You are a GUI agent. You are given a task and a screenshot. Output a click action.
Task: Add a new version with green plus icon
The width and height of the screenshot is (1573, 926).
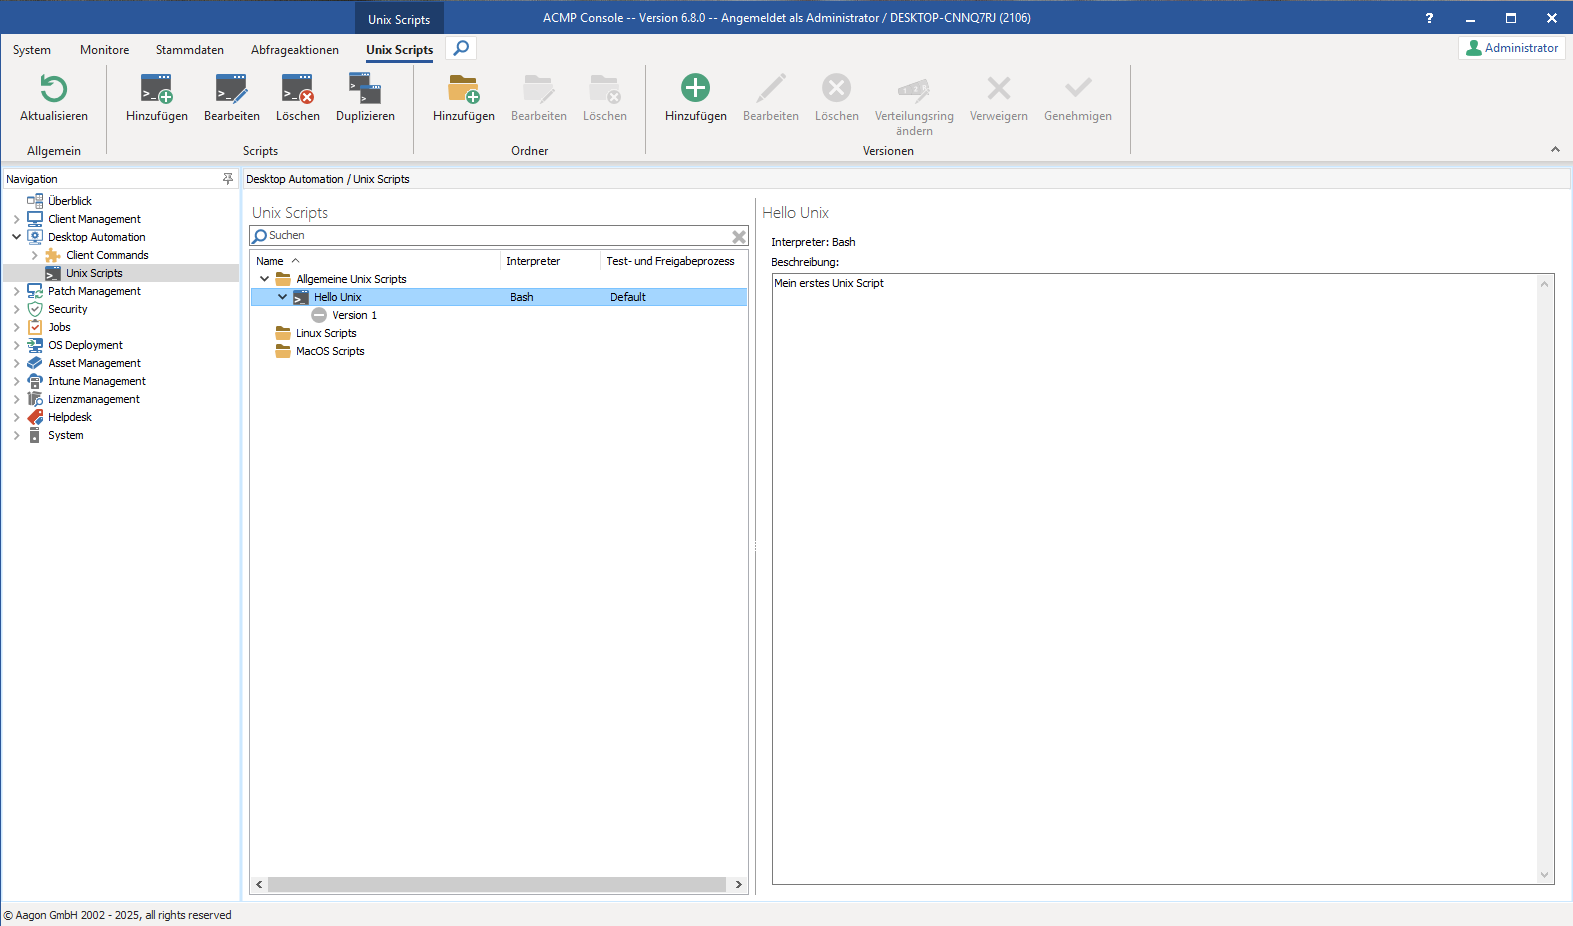pos(695,90)
